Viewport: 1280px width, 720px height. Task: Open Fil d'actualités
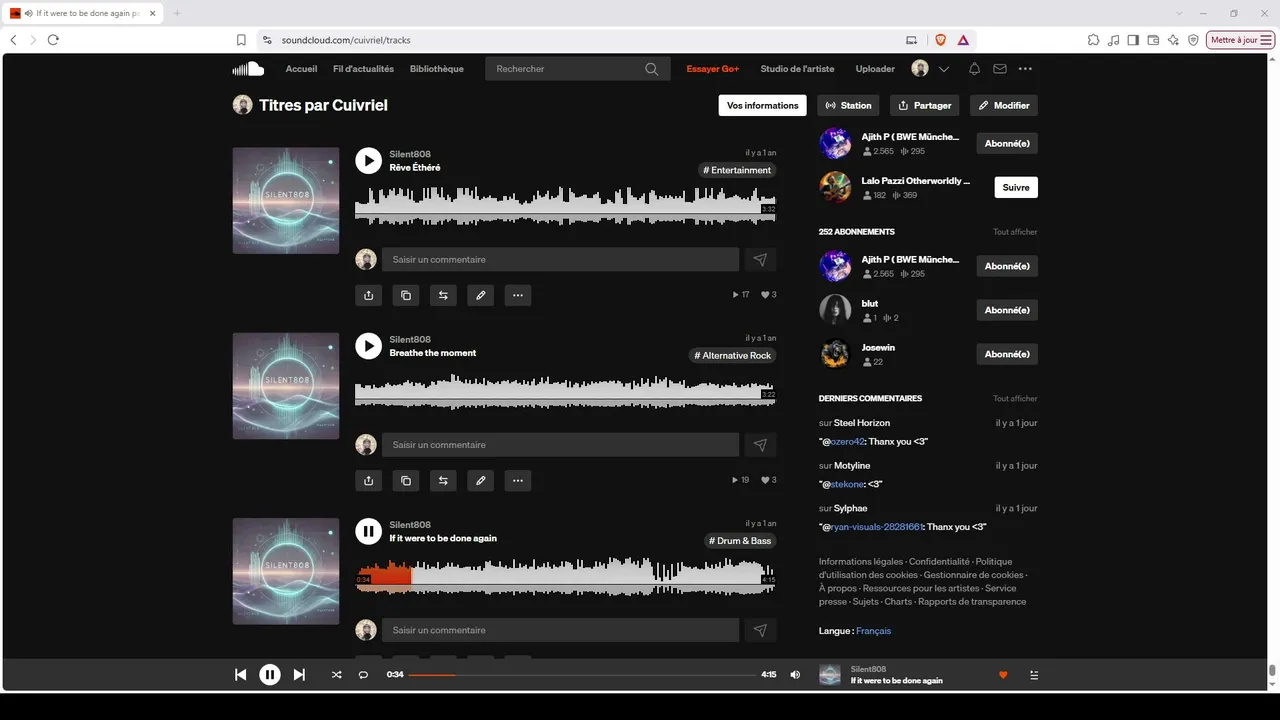363,69
